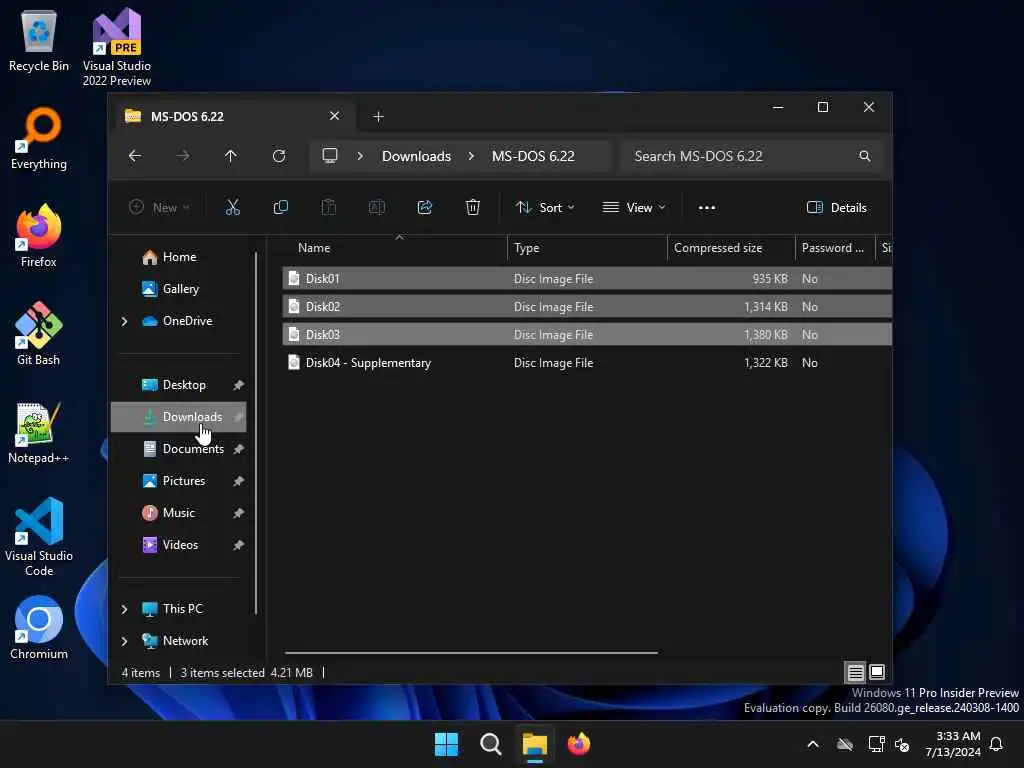
Task: Click the Paste clipboard icon
Action: pyautogui.click(x=328, y=208)
